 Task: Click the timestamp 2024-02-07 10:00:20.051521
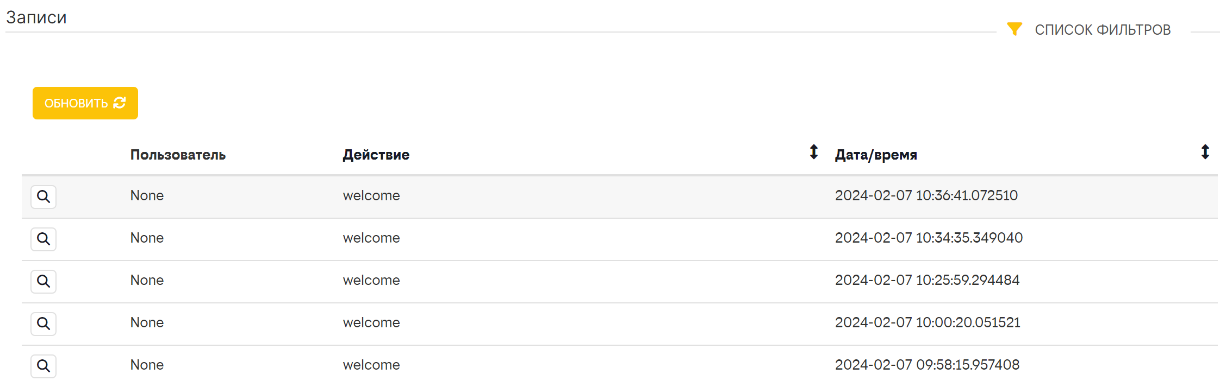coord(928,322)
